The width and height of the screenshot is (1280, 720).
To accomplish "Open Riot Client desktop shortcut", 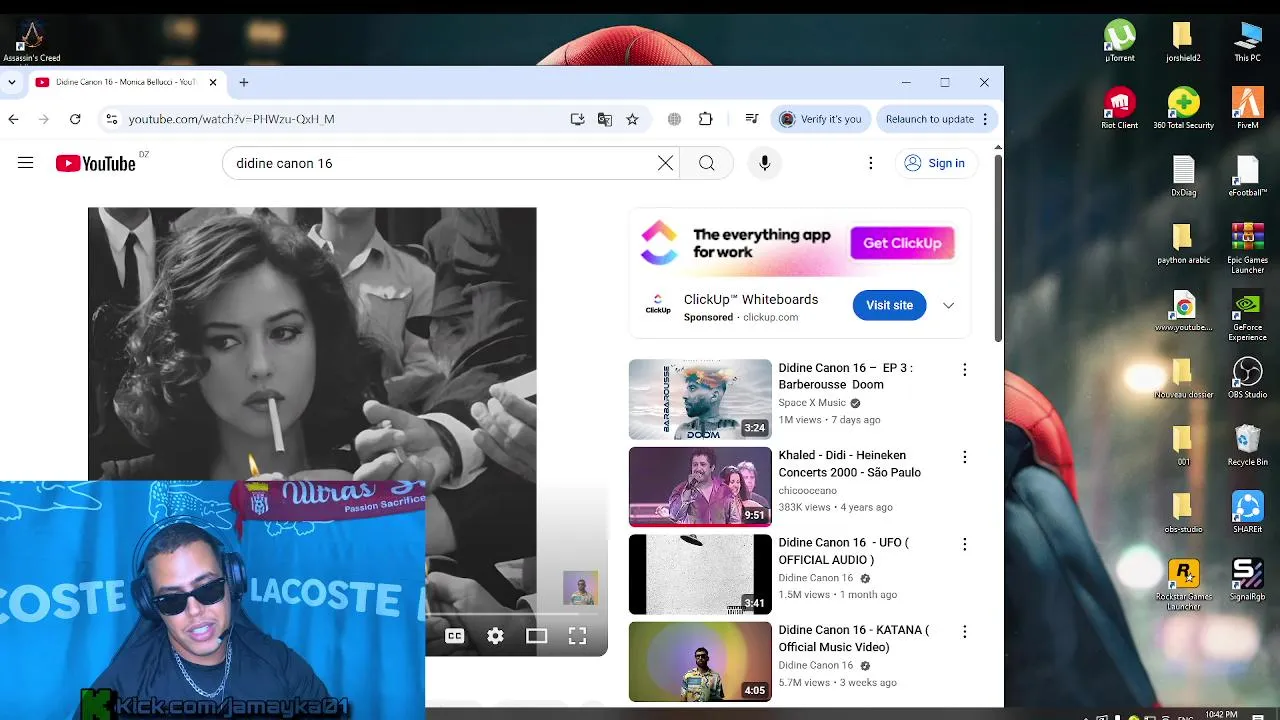I will click(x=1120, y=108).
